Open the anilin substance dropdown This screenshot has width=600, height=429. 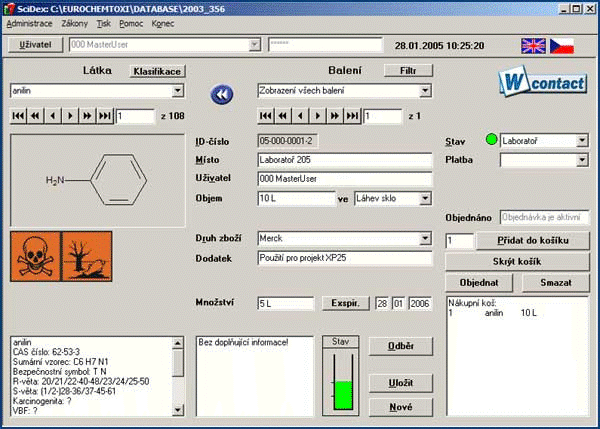[x=177, y=91]
